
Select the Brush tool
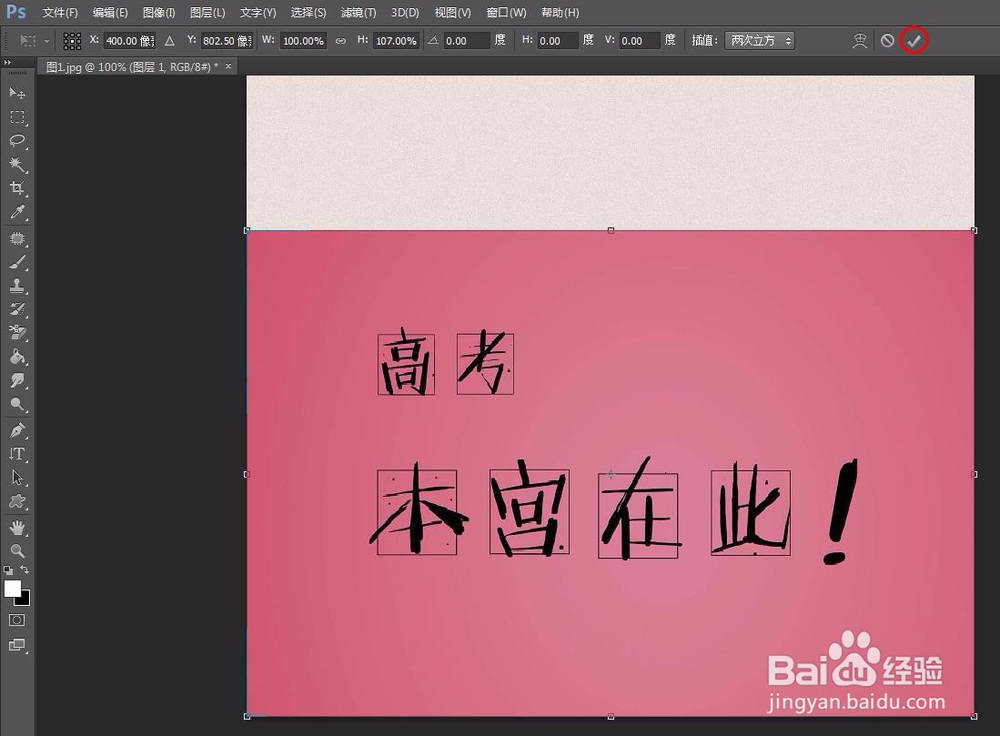coord(17,262)
